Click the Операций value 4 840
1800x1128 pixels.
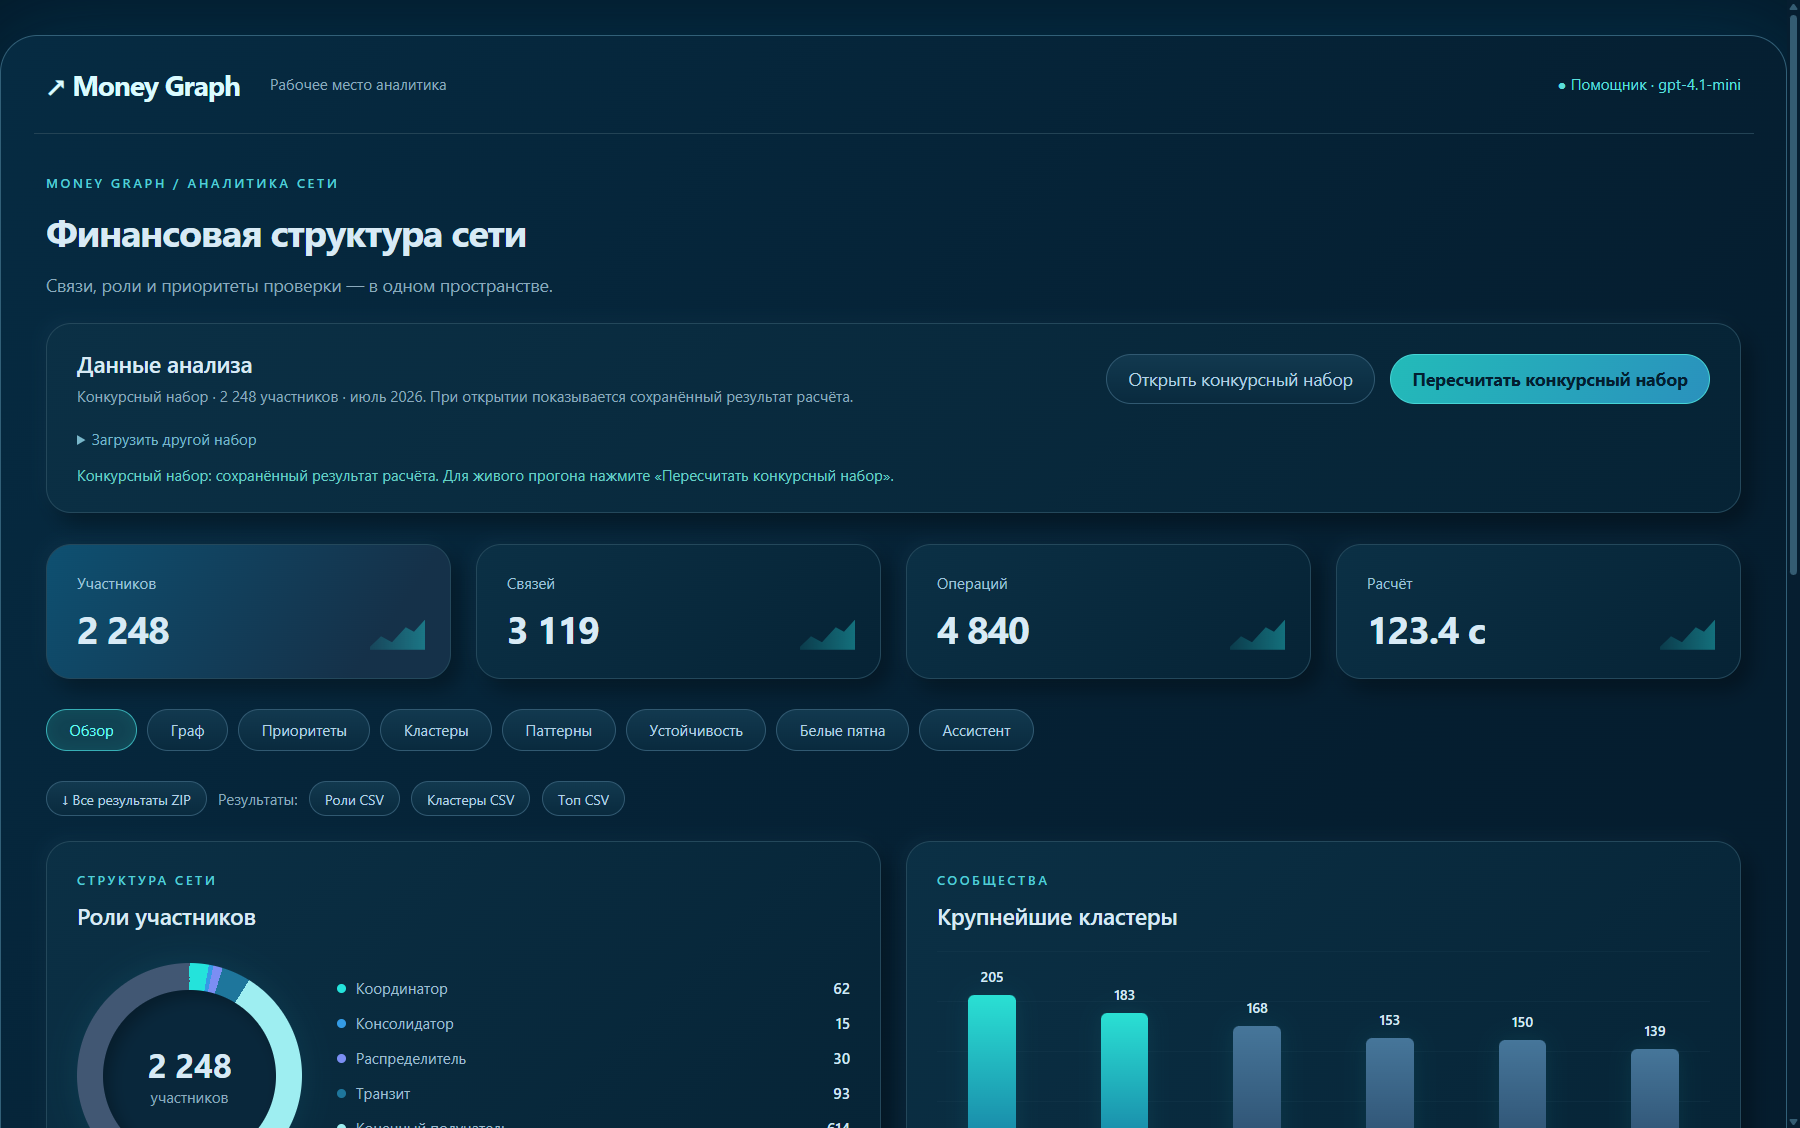pos(983,631)
